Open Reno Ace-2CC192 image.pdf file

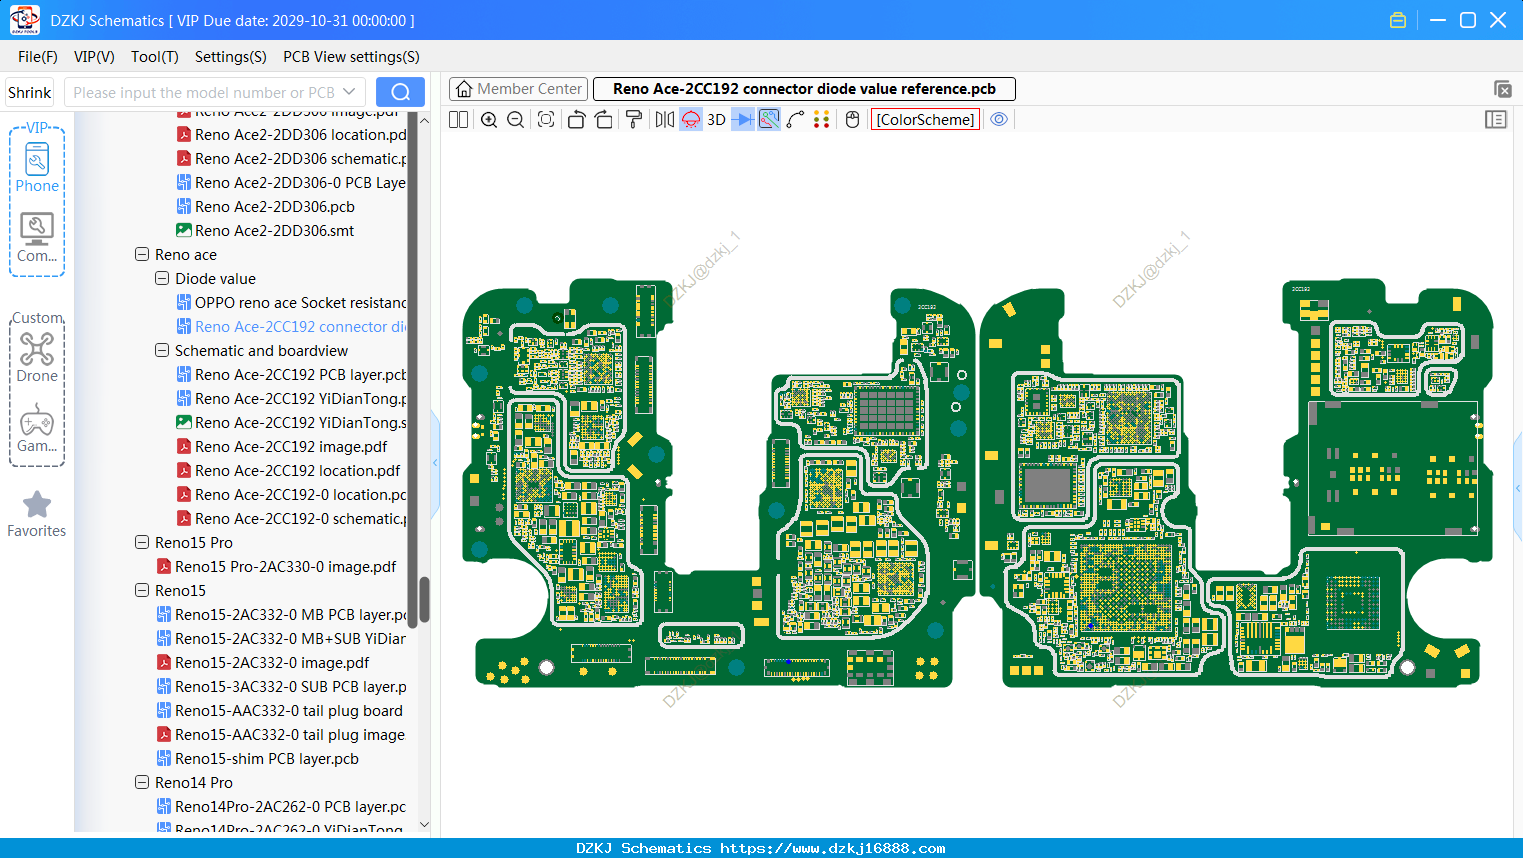[291, 447]
